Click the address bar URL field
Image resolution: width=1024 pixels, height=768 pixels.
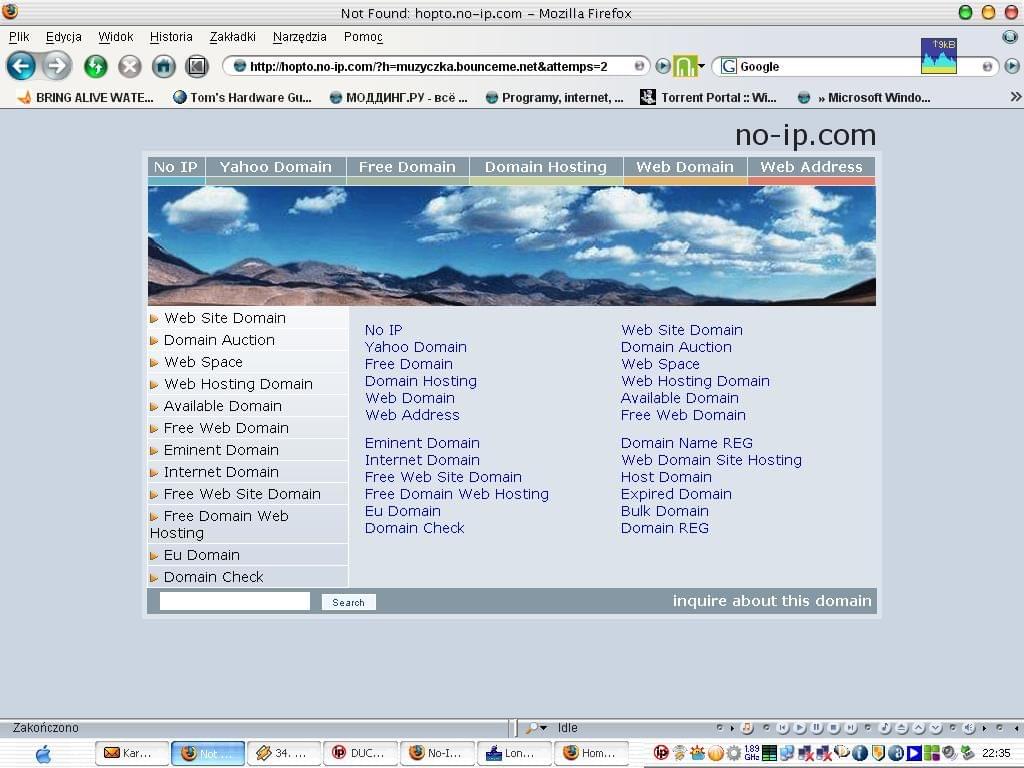pos(436,66)
